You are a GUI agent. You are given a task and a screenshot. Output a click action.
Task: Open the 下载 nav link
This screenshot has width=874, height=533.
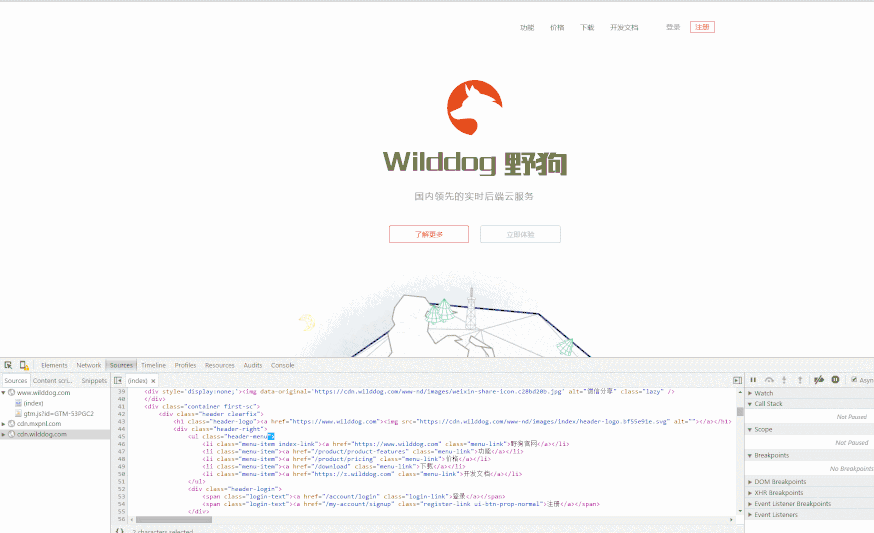(x=587, y=27)
